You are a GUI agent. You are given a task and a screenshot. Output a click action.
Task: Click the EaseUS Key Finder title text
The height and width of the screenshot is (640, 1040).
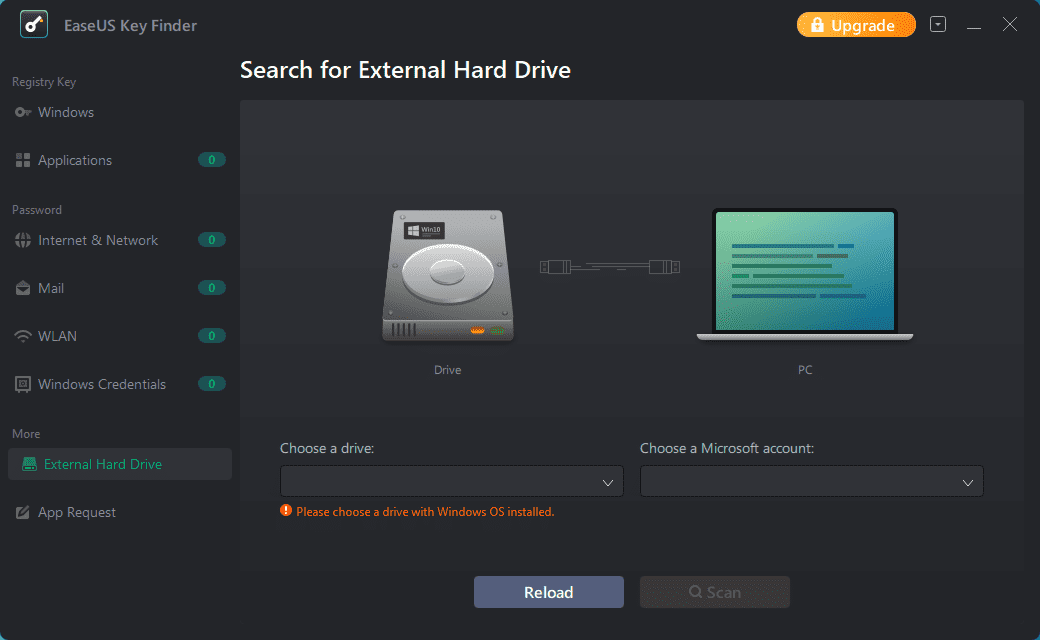point(130,25)
